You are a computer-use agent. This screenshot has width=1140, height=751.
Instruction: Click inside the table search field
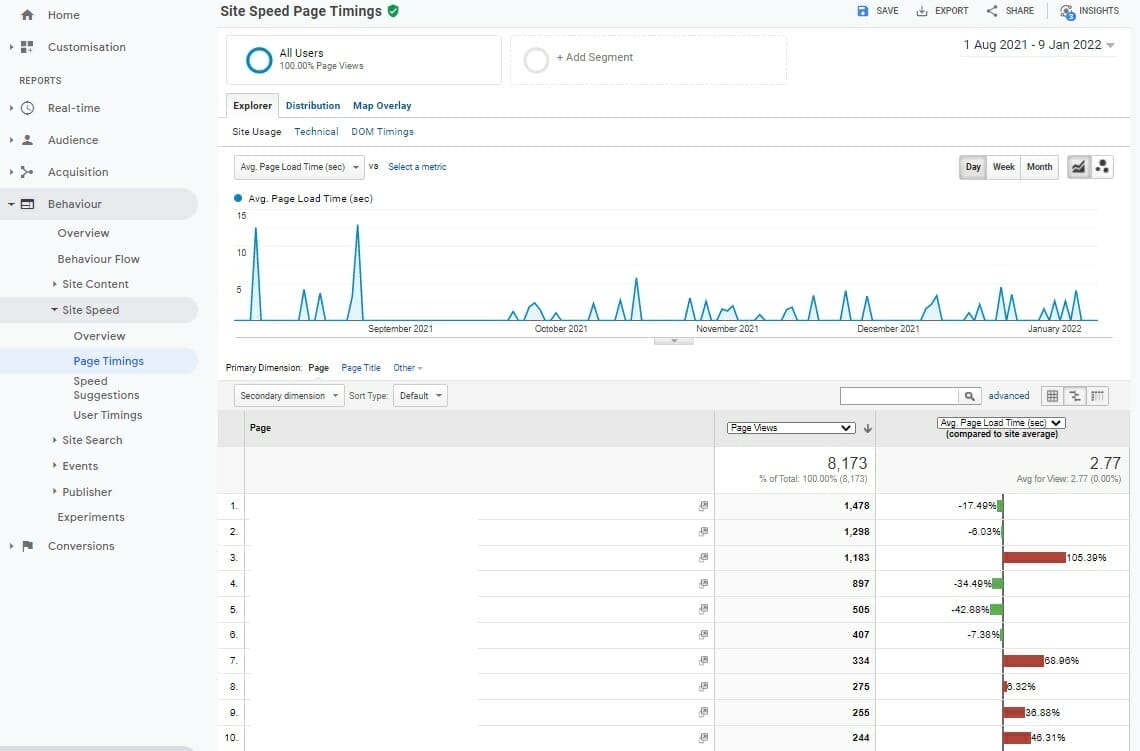pos(900,395)
